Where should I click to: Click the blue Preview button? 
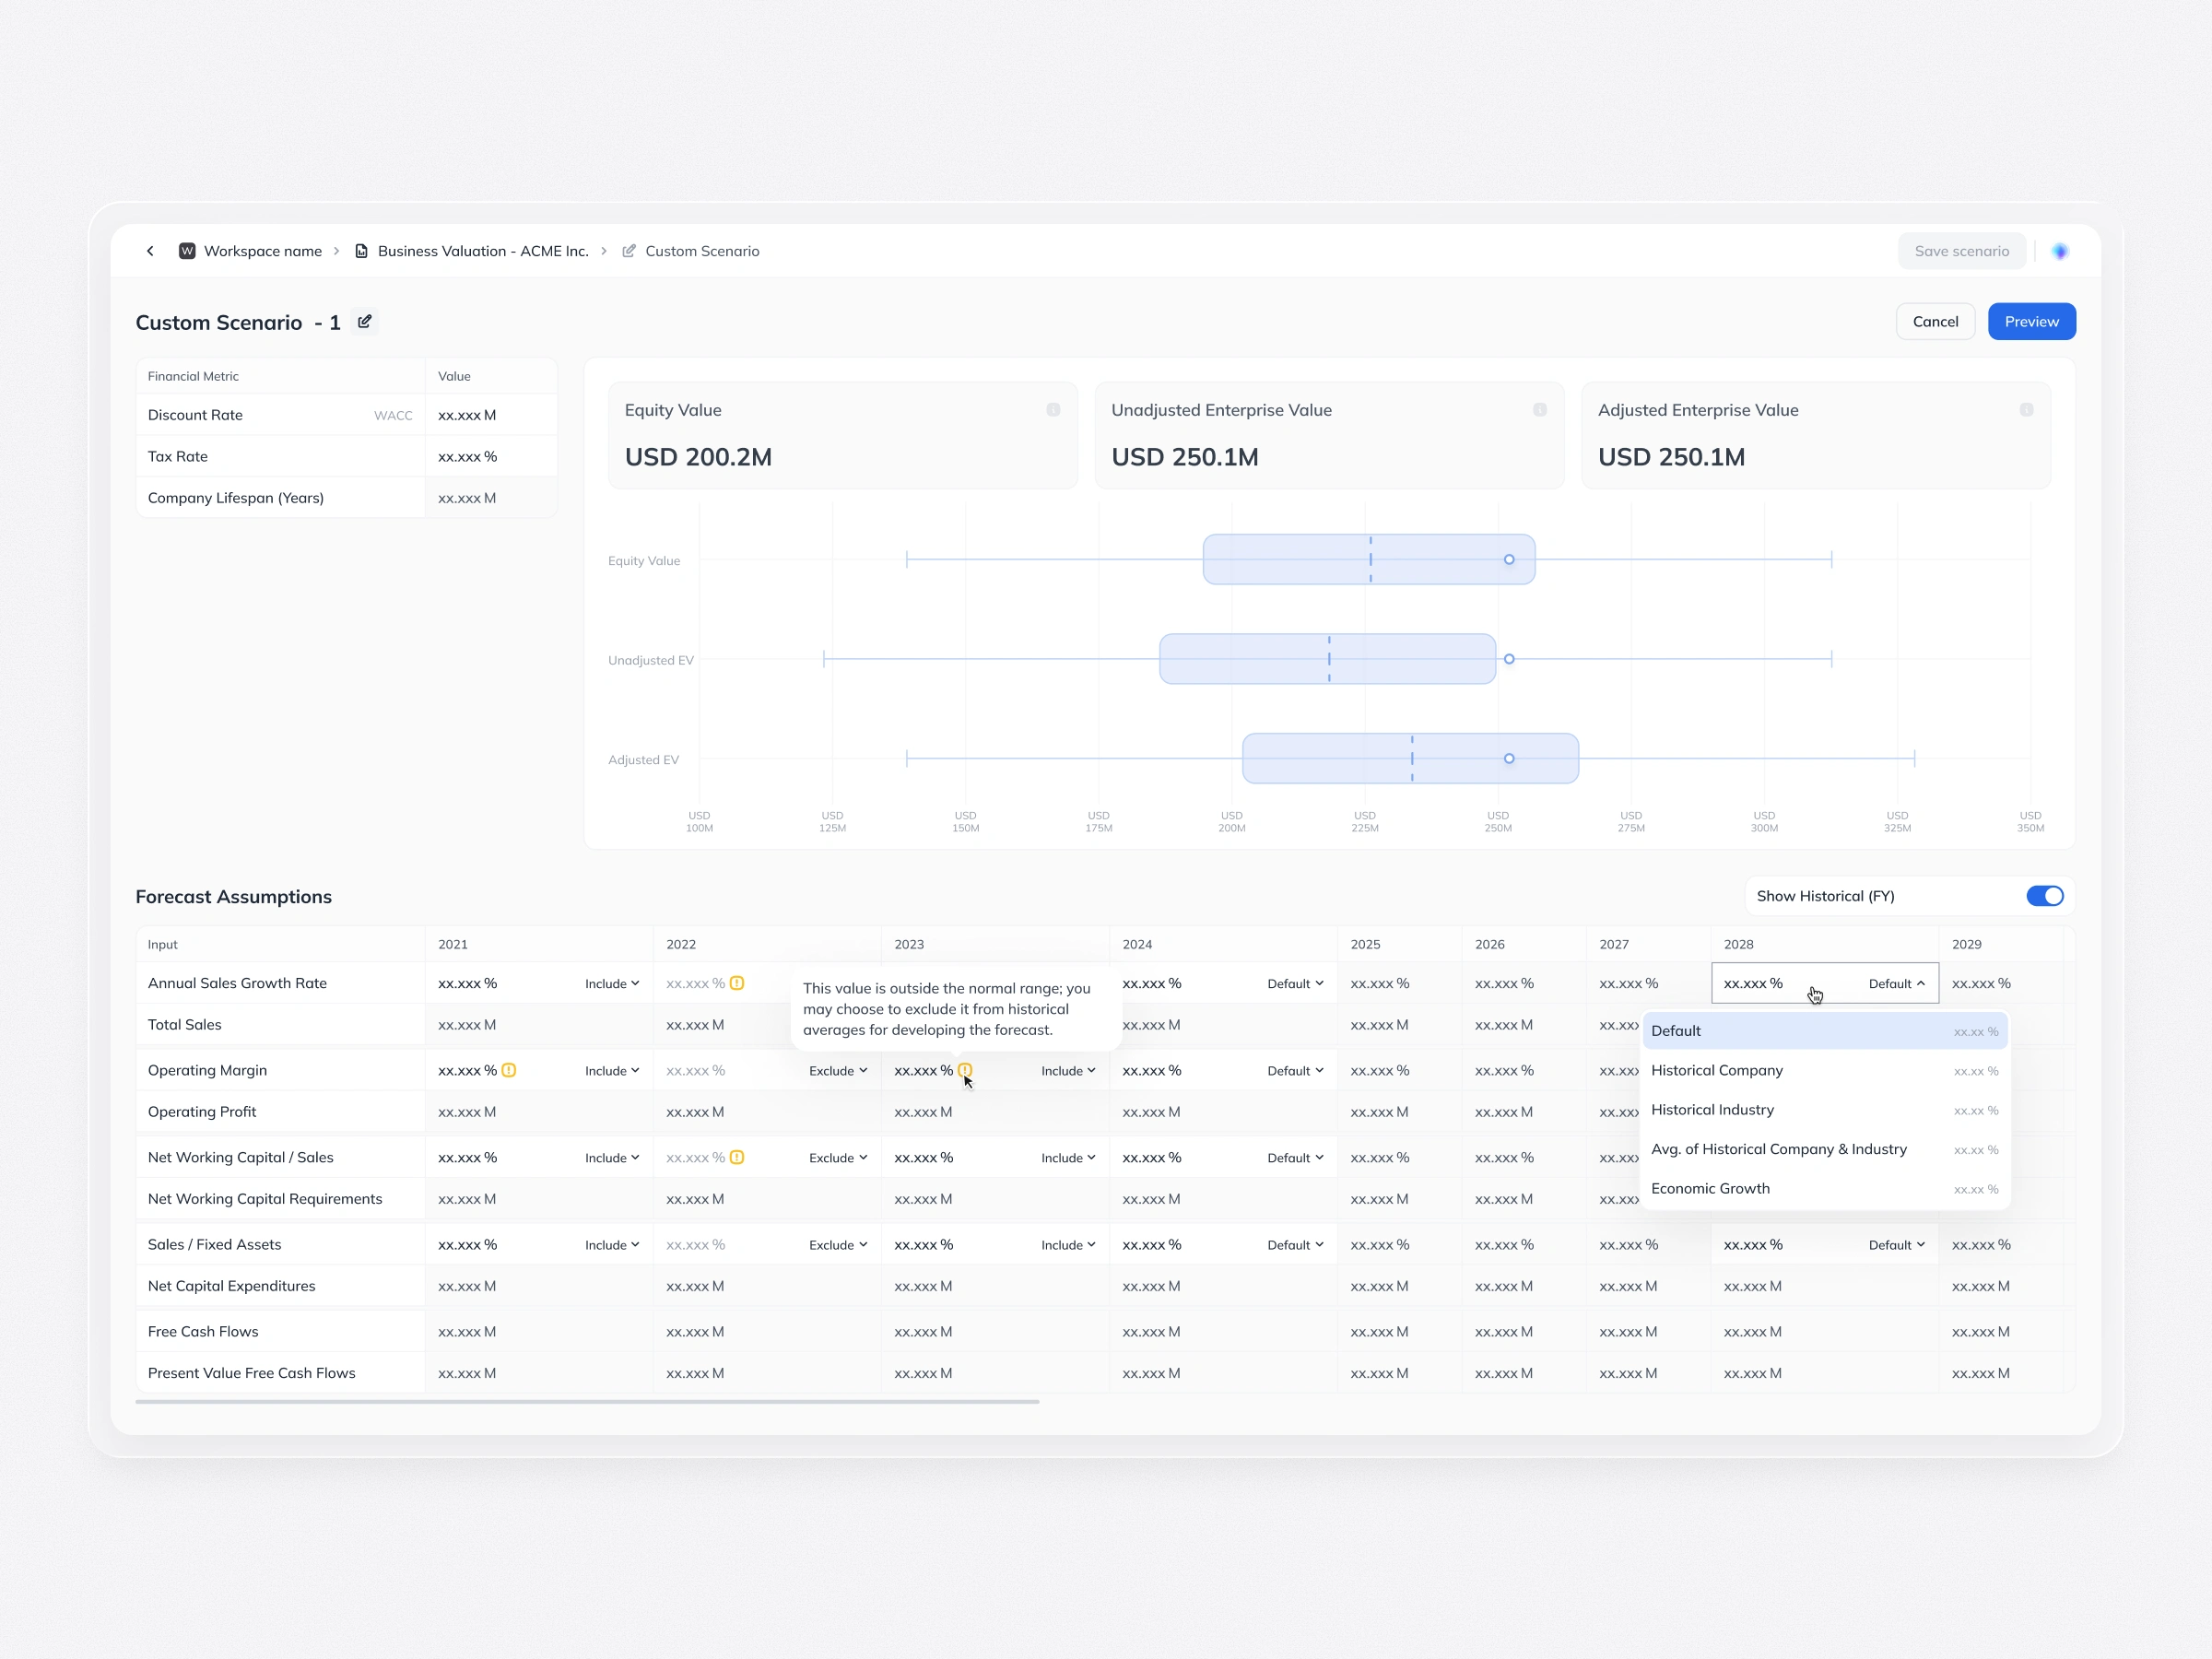(x=2031, y=321)
